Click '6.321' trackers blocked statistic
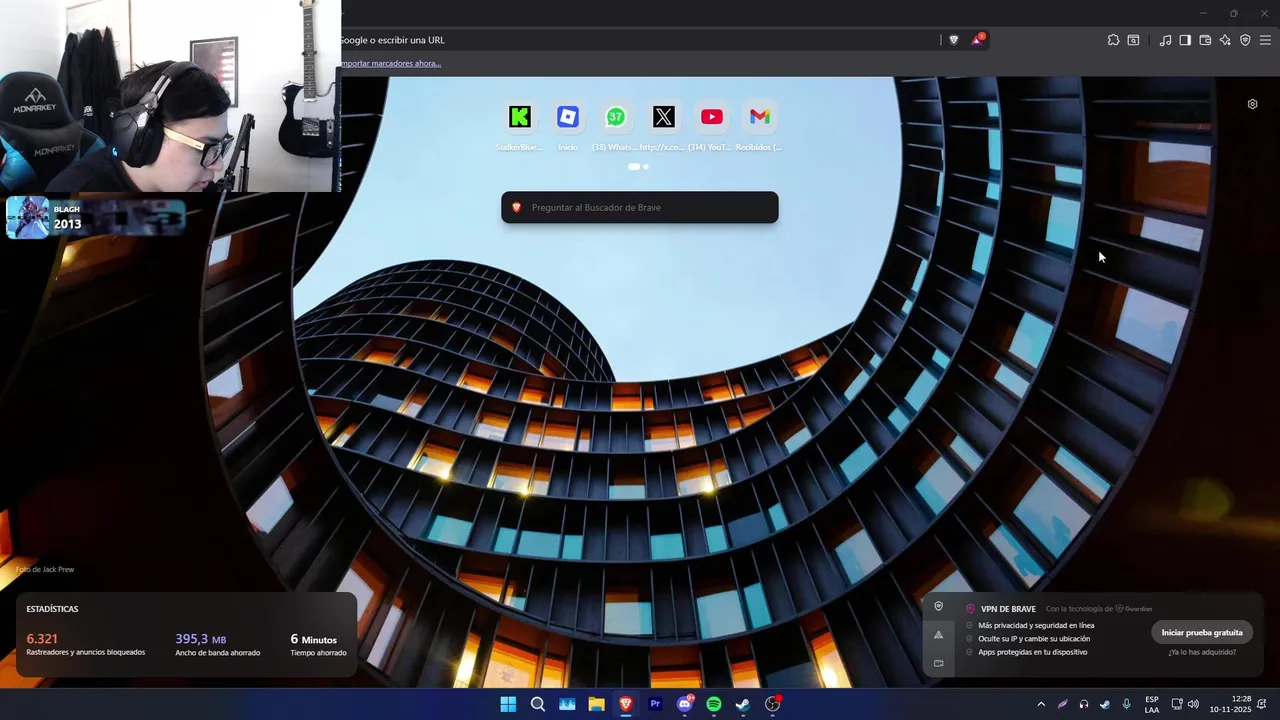This screenshot has height=720, width=1280. [x=42, y=639]
